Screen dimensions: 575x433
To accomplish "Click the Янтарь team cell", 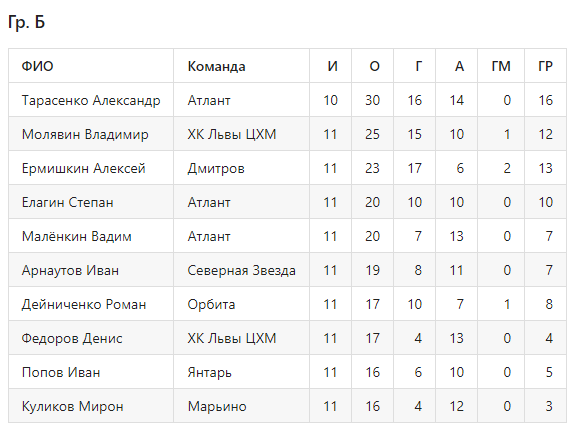I will click(209, 373).
